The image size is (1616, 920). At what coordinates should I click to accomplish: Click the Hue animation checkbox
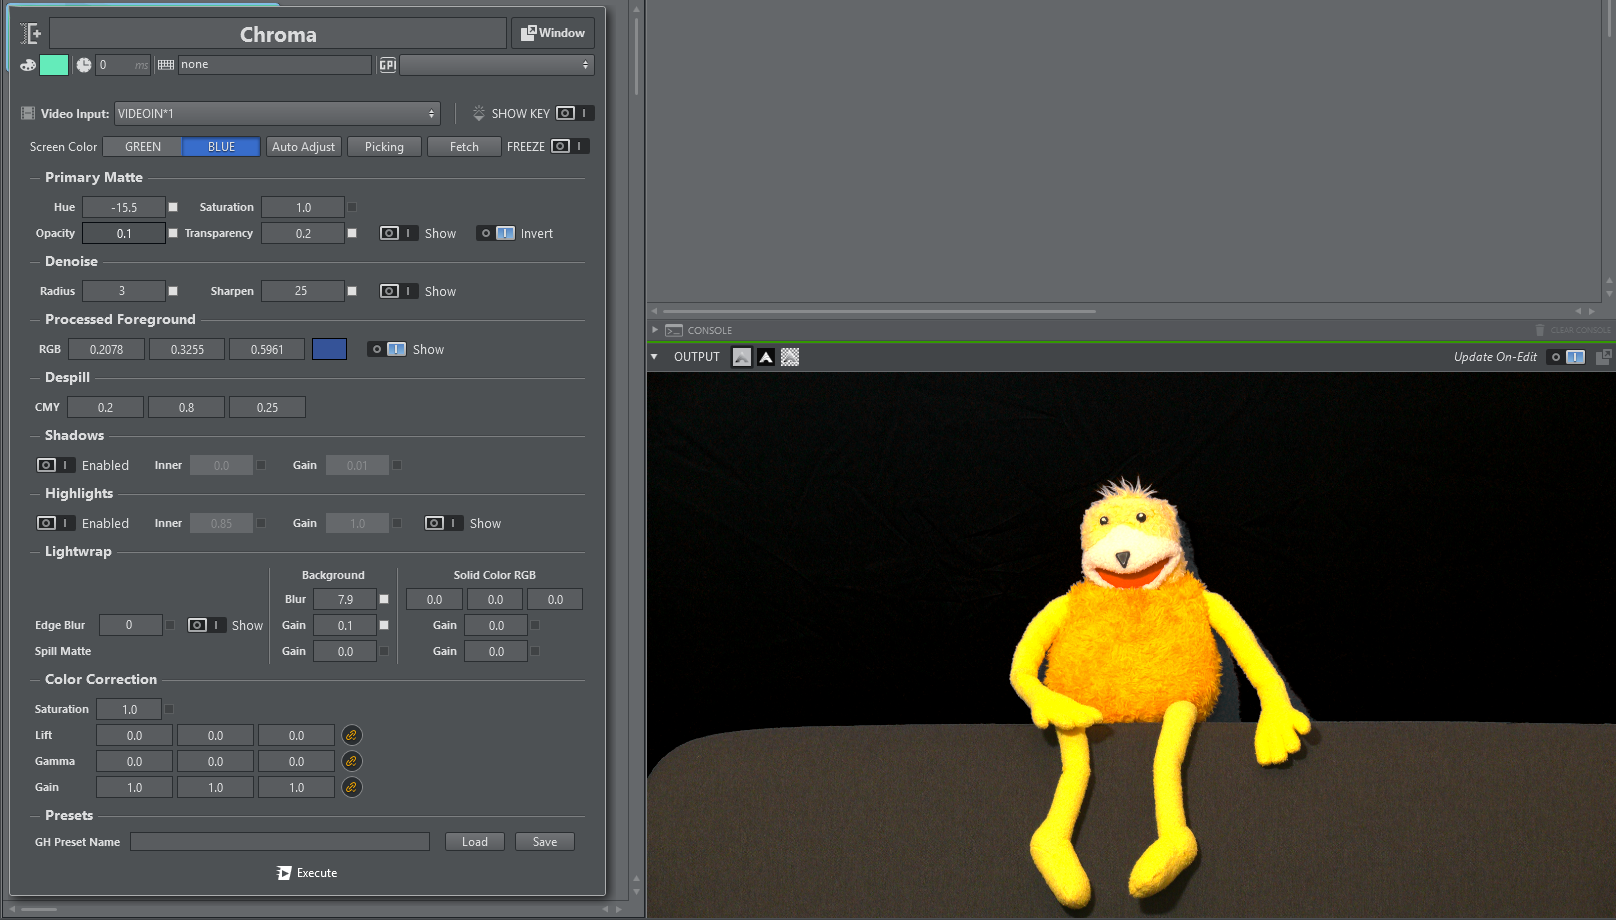click(173, 207)
